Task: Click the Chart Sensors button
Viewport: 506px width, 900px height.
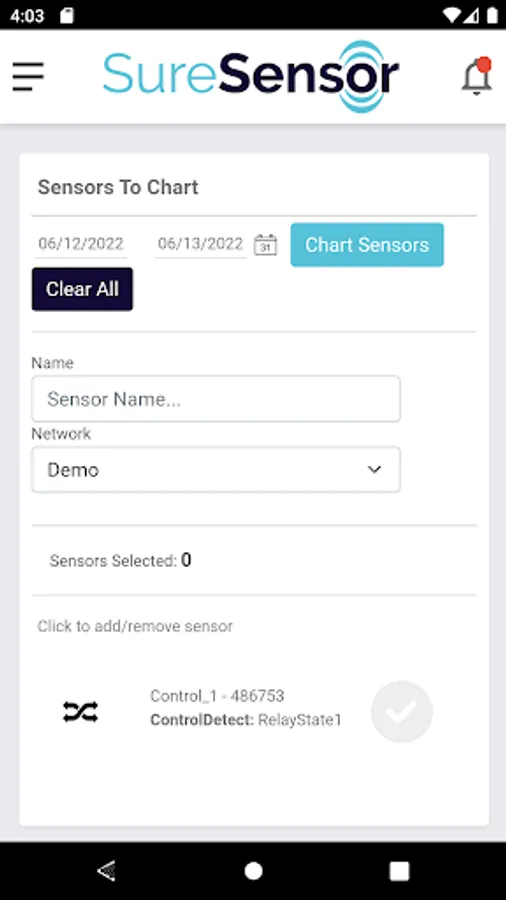Action: (367, 245)
